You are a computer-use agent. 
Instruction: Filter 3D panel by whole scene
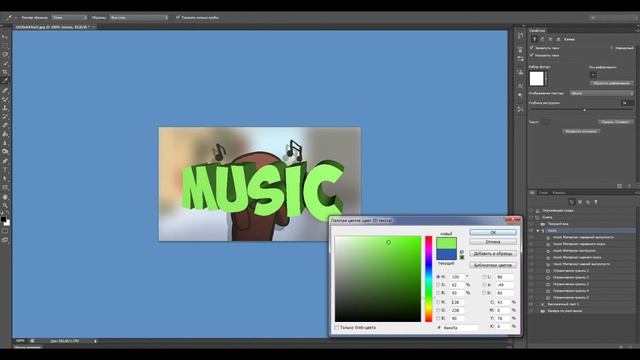(572, 202)
